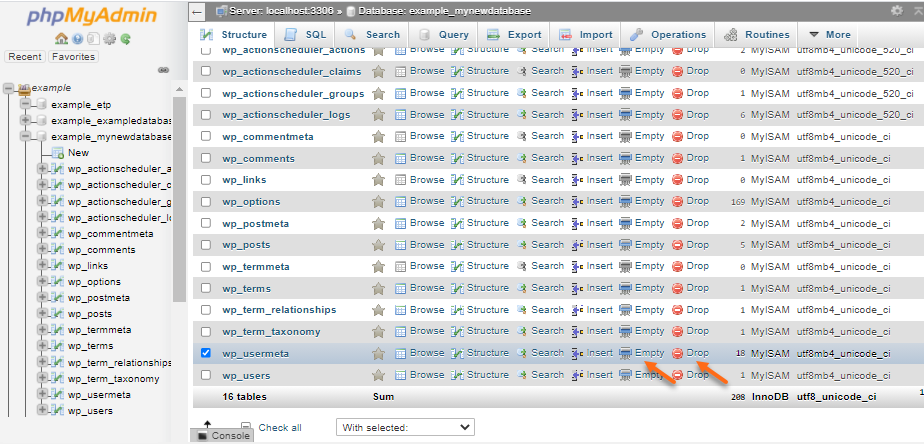Click the Console bar icon
The height and width of the screenshot is (444, 924).
202,436
